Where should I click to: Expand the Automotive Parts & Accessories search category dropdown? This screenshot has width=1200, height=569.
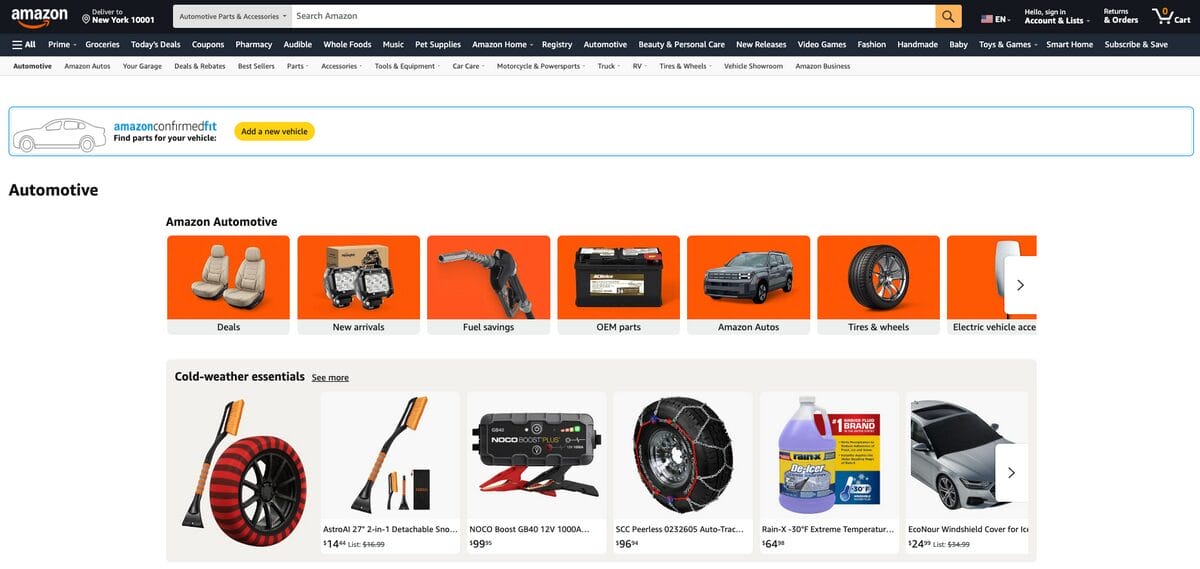click(x=232, y=16)
